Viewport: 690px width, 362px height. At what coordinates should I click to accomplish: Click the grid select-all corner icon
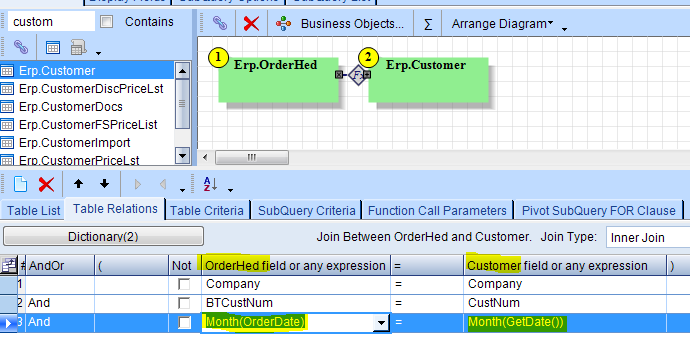pyautogui.click(x=8, y=265)
